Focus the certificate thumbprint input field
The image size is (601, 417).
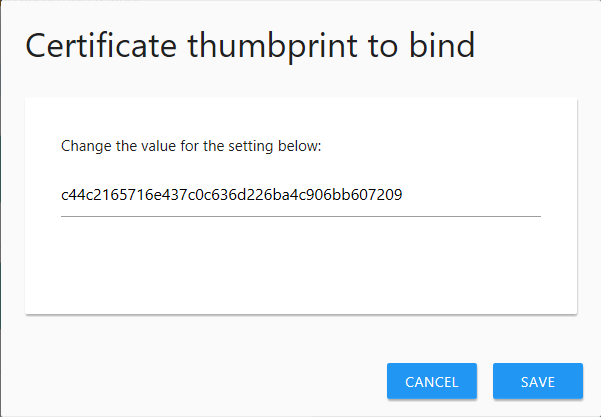(x=300, y=195)
